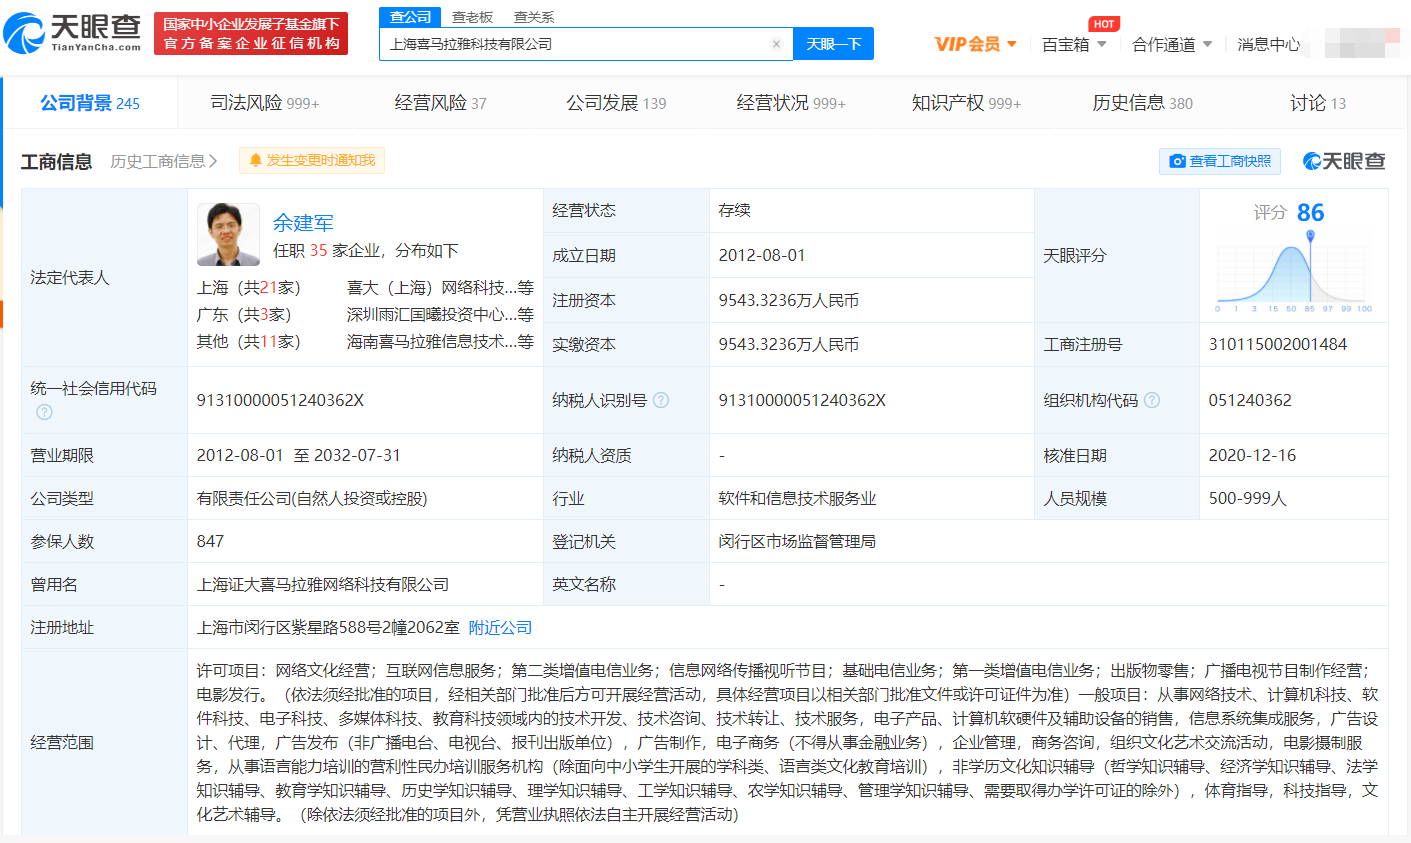The width and height of the screenshot is (1411, 843).
Task: Open the 余建军 profile link
Action: coord(303,223)
